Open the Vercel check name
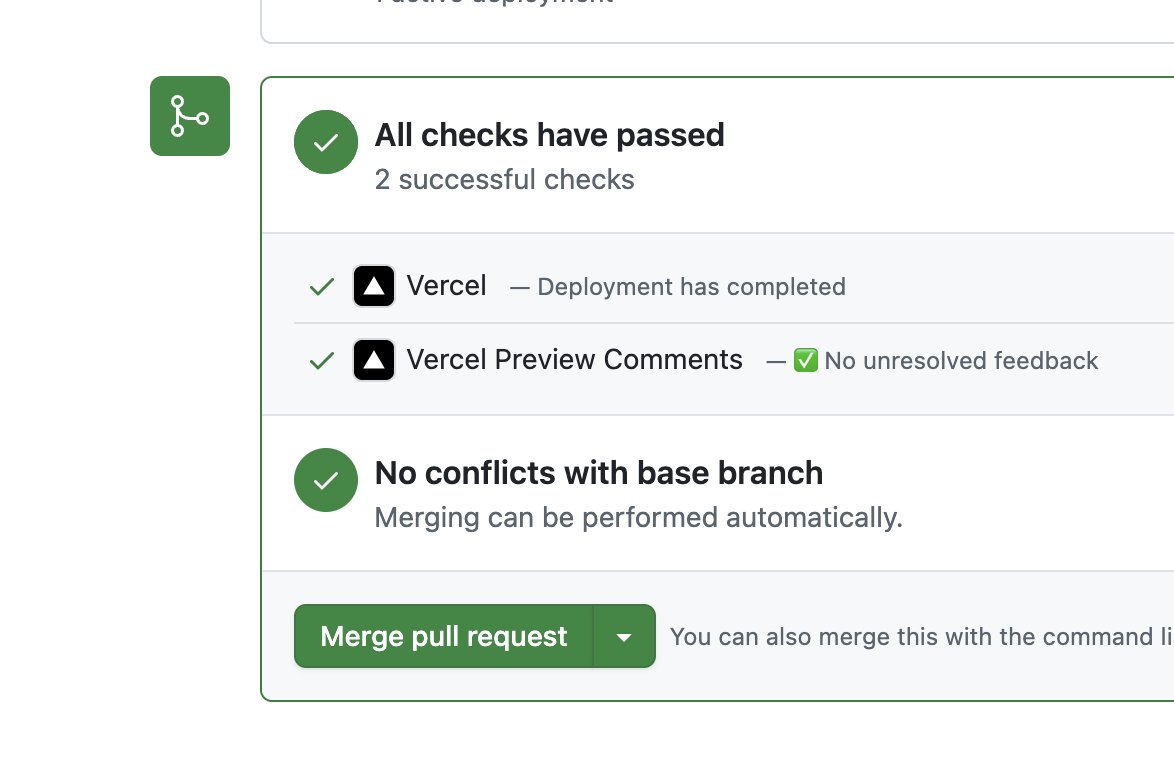The height and width of the screenshot is (780, 1174). 446,285
